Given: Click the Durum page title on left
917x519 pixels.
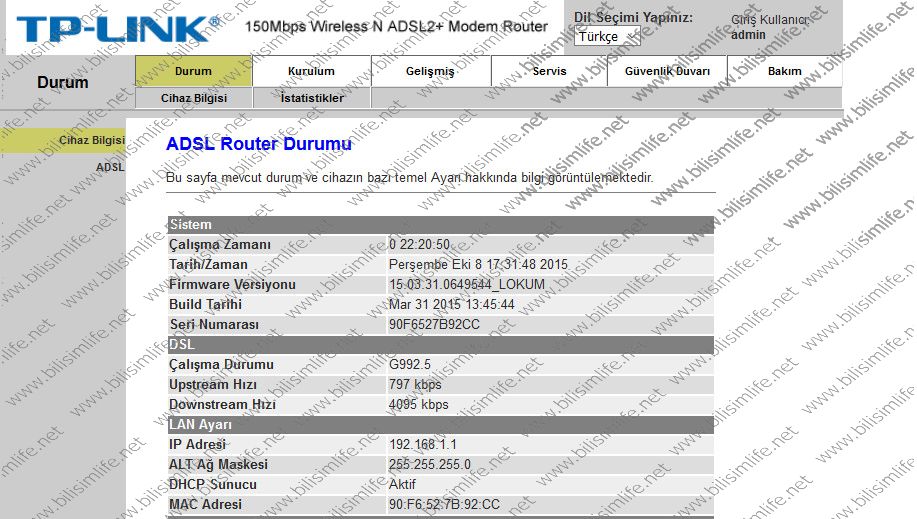Looking at the screenshot, I should click(63, 83).
